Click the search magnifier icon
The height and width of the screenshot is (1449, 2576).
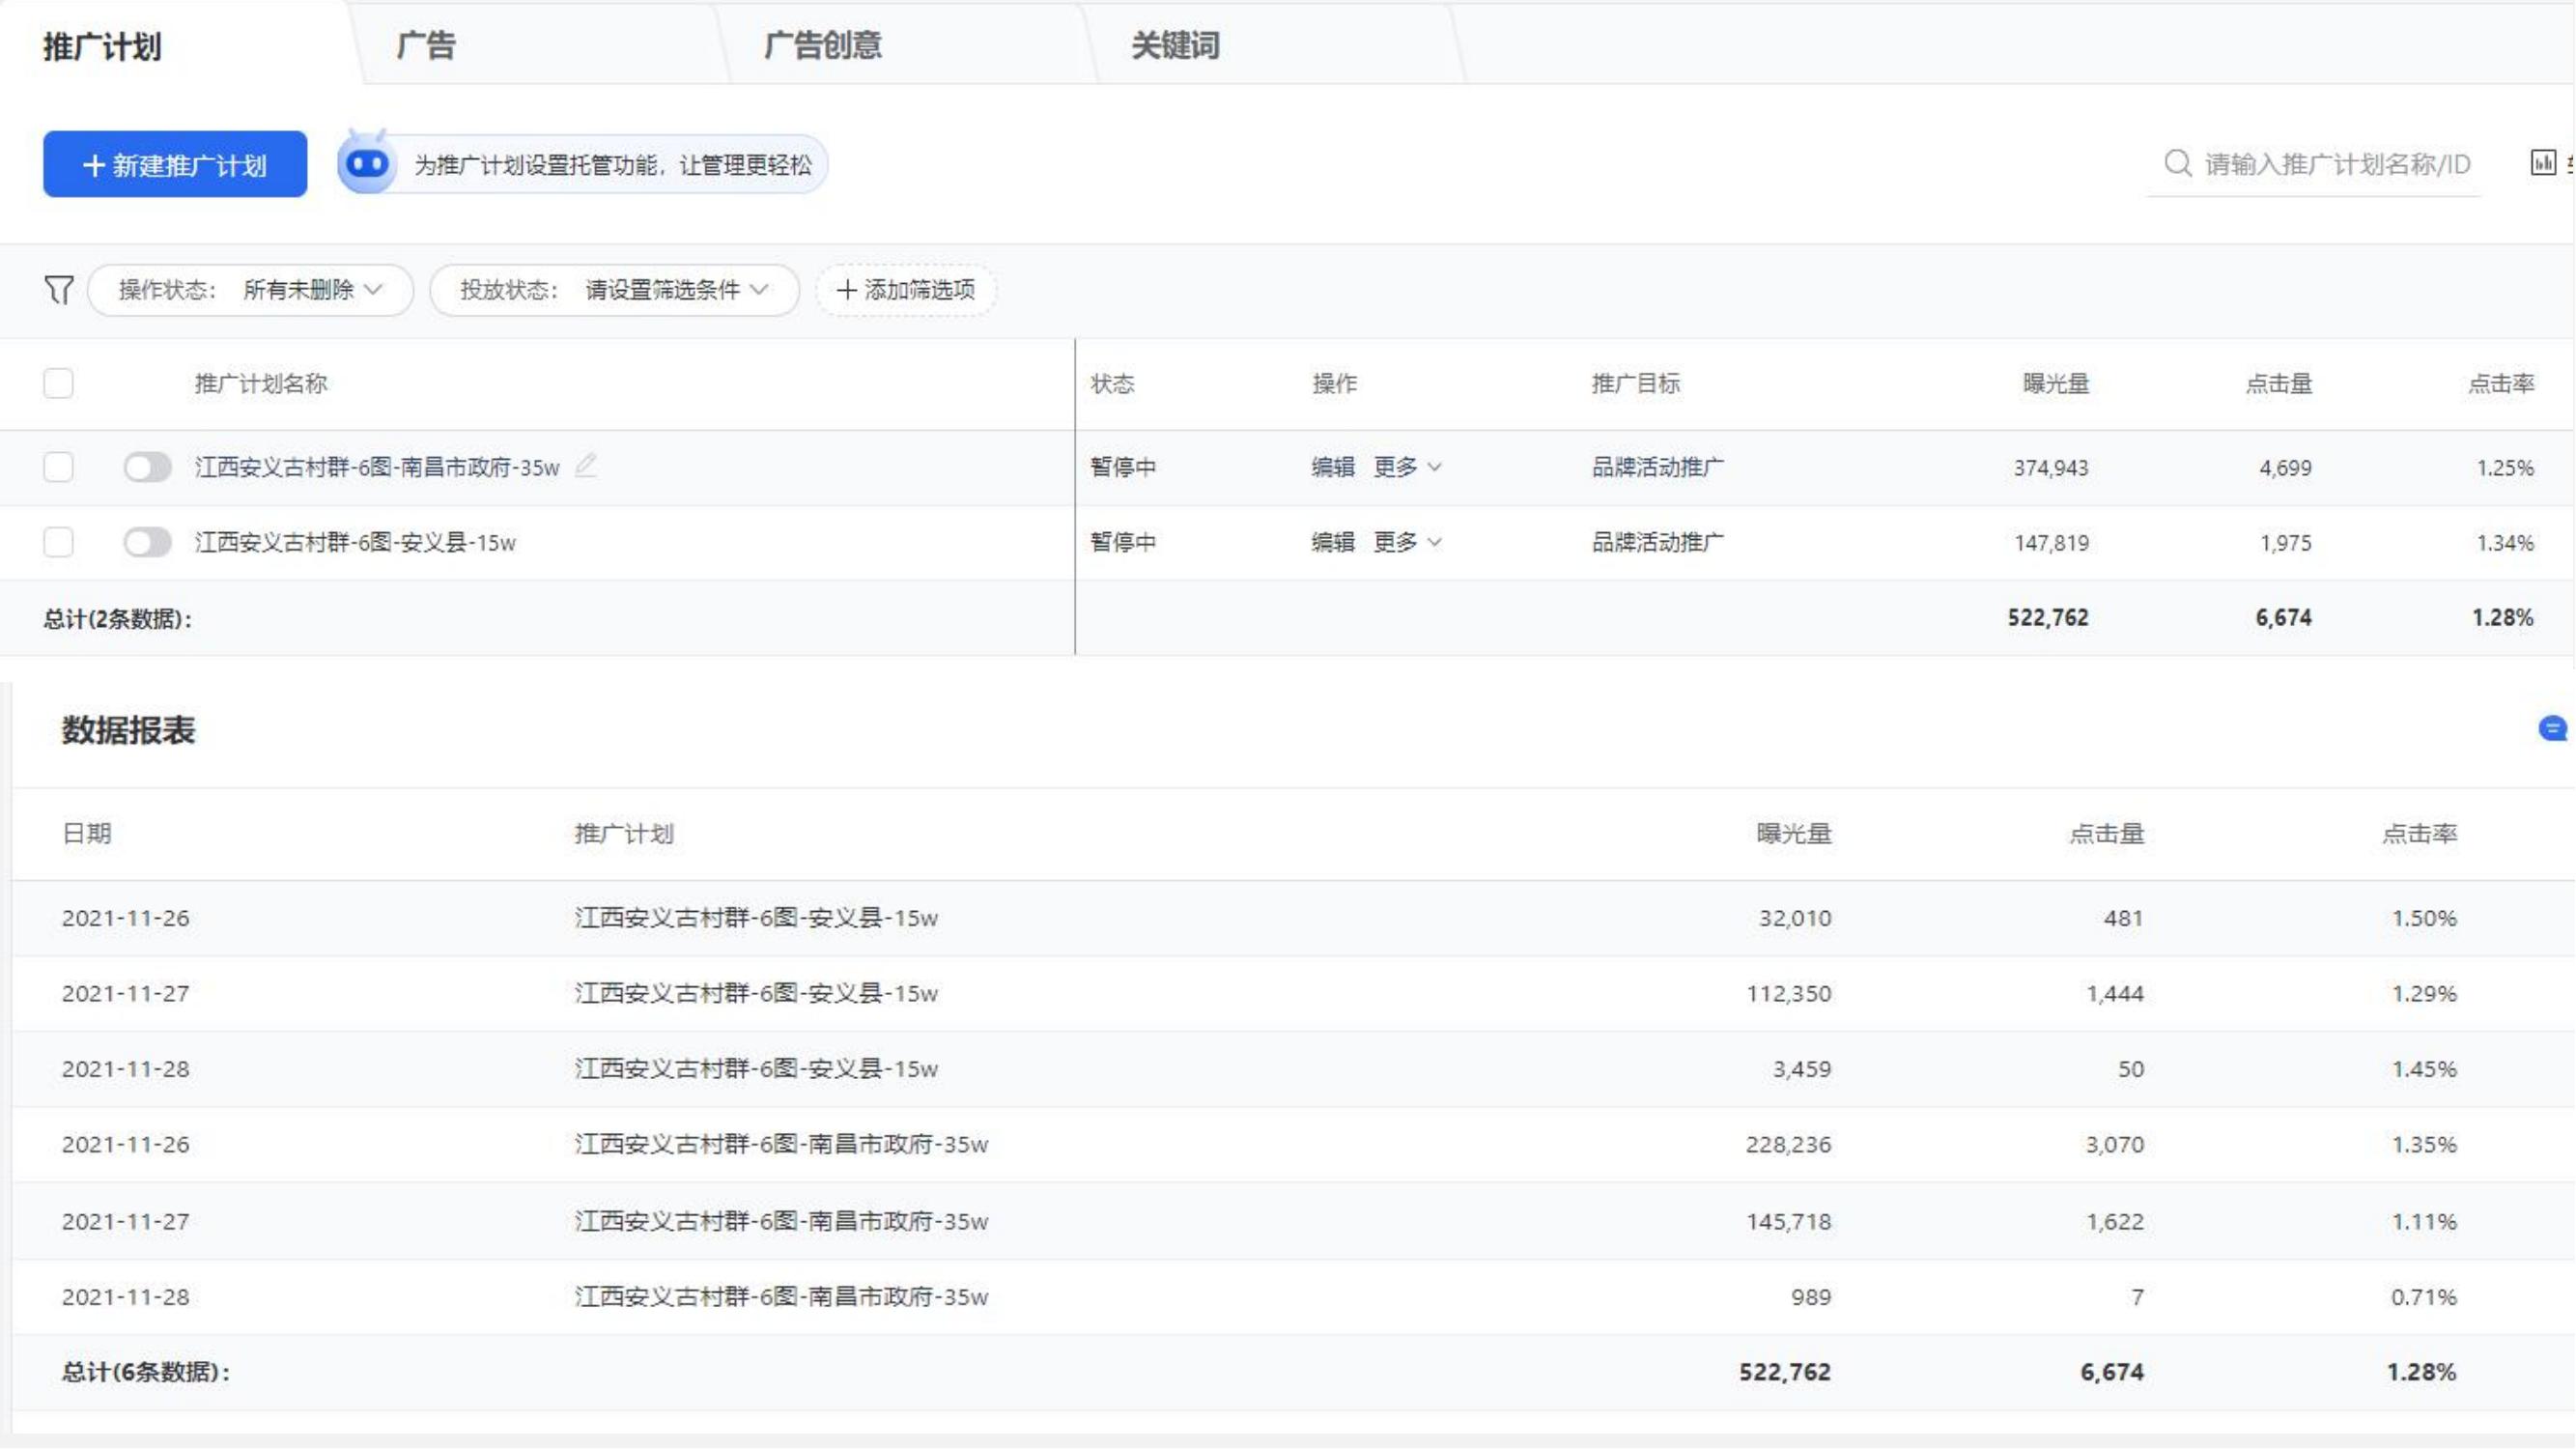[2178, 164]
